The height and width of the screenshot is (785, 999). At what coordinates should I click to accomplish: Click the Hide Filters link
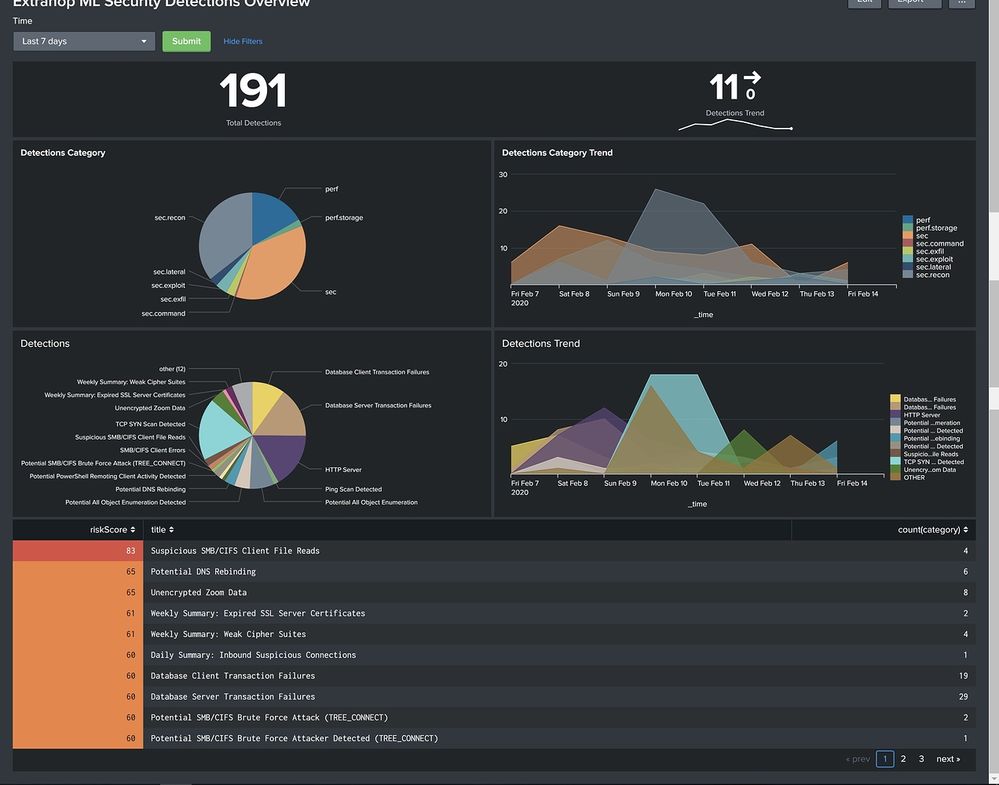(x=243, y=41)
